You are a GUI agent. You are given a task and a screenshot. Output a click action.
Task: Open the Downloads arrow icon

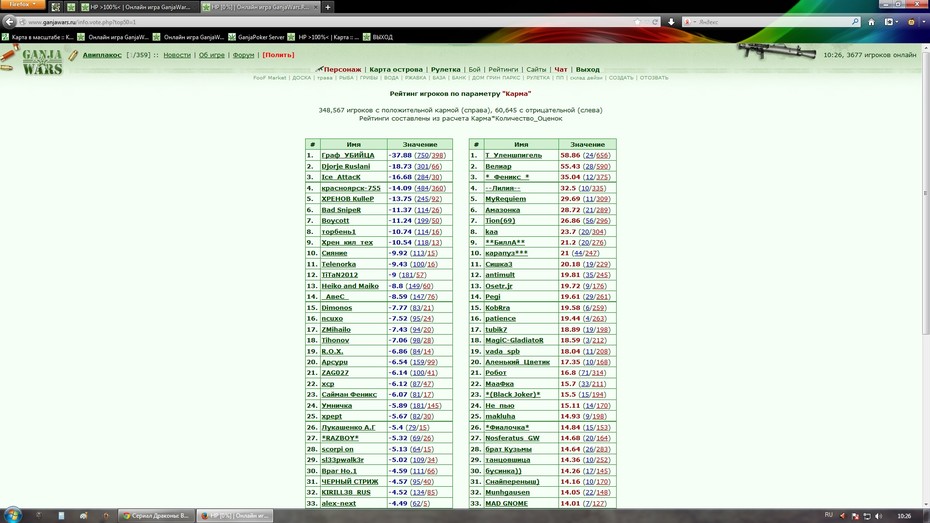pos(671,22)
